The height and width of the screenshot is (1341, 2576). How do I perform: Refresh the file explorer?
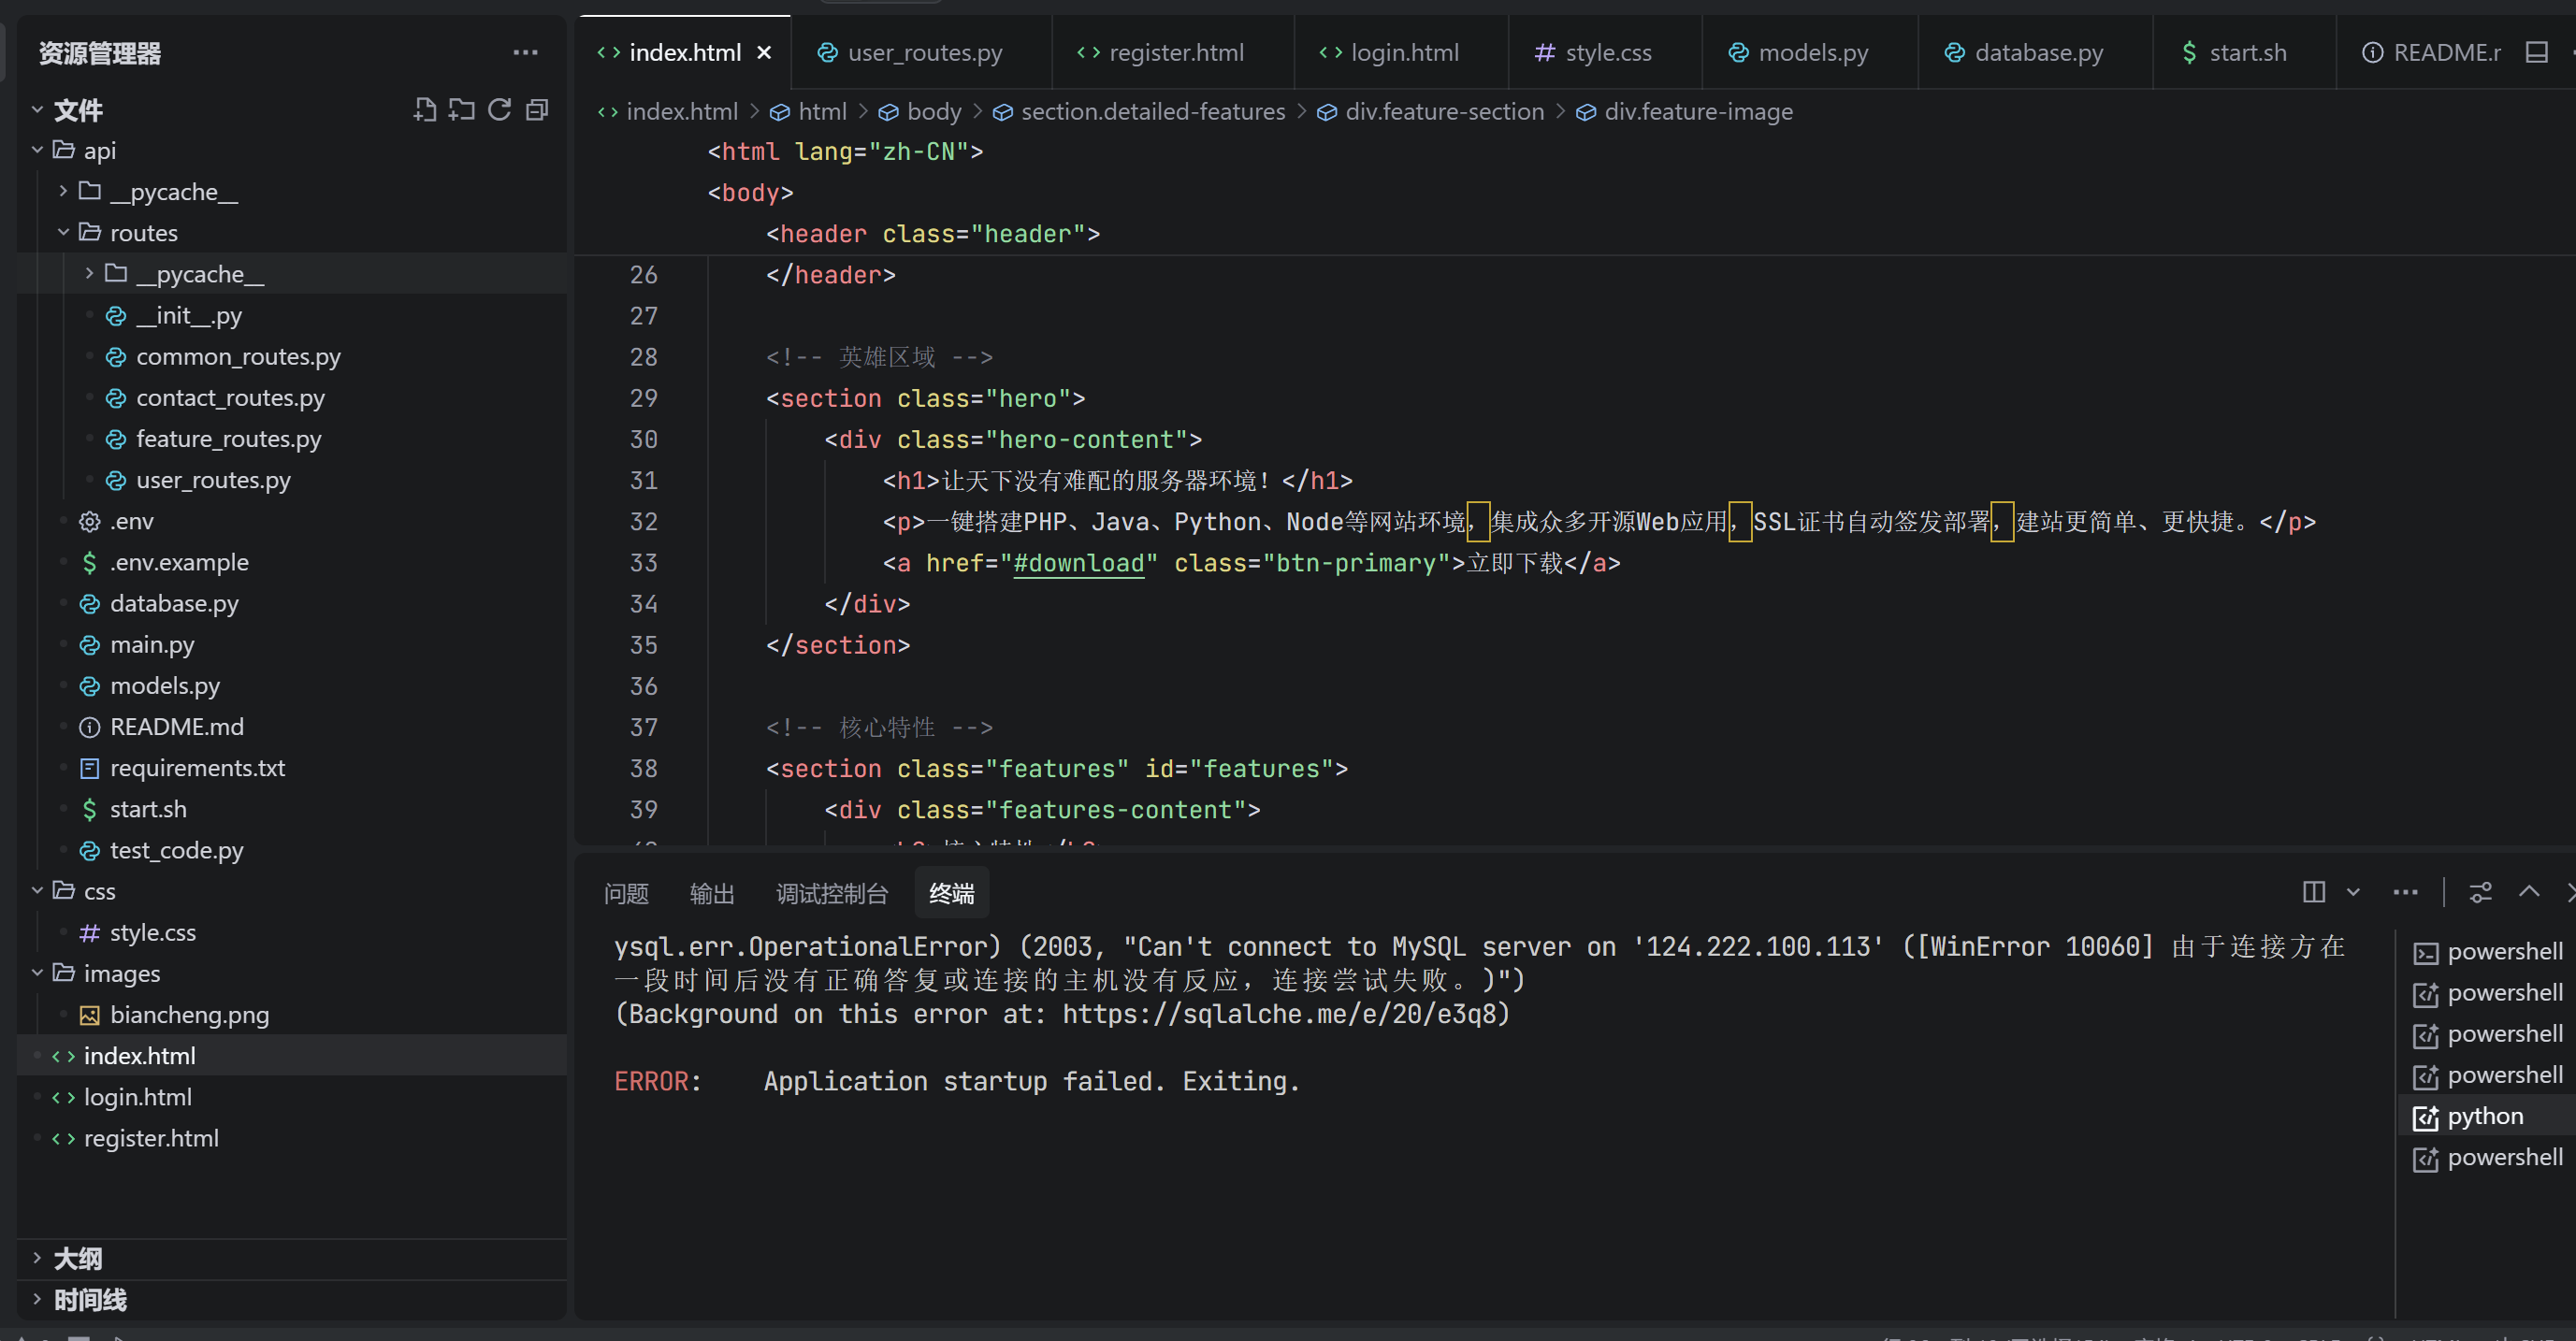499,110
